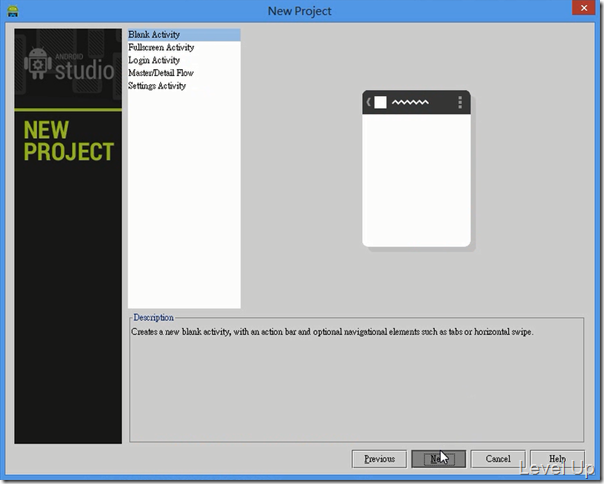Proceed with the Next button
604x484 pixels.
tap(439, 459)
